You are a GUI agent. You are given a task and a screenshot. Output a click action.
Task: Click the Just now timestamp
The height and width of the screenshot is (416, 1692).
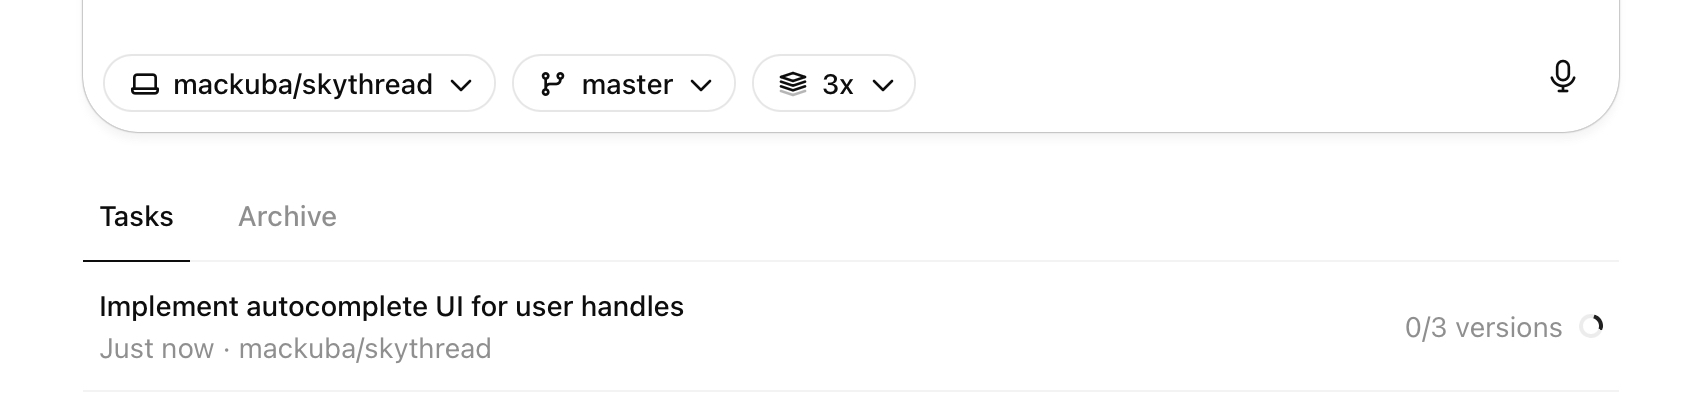click(x=156, y=349)
